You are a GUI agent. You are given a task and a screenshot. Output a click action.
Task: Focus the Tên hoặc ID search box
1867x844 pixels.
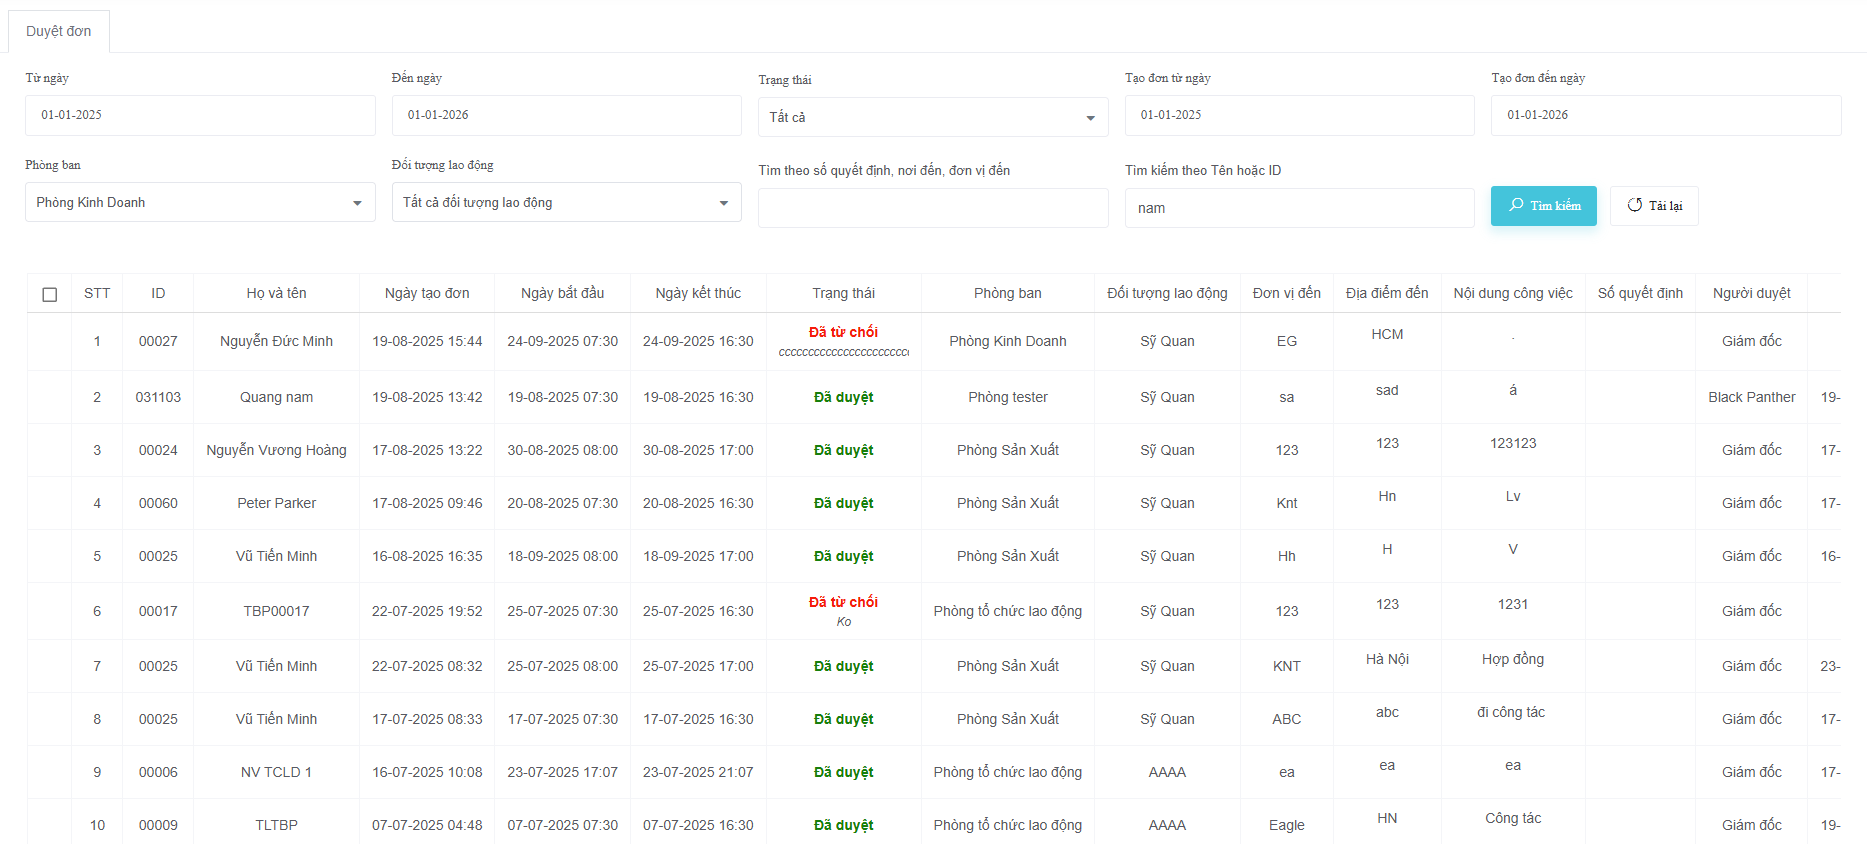[1299, 208]
